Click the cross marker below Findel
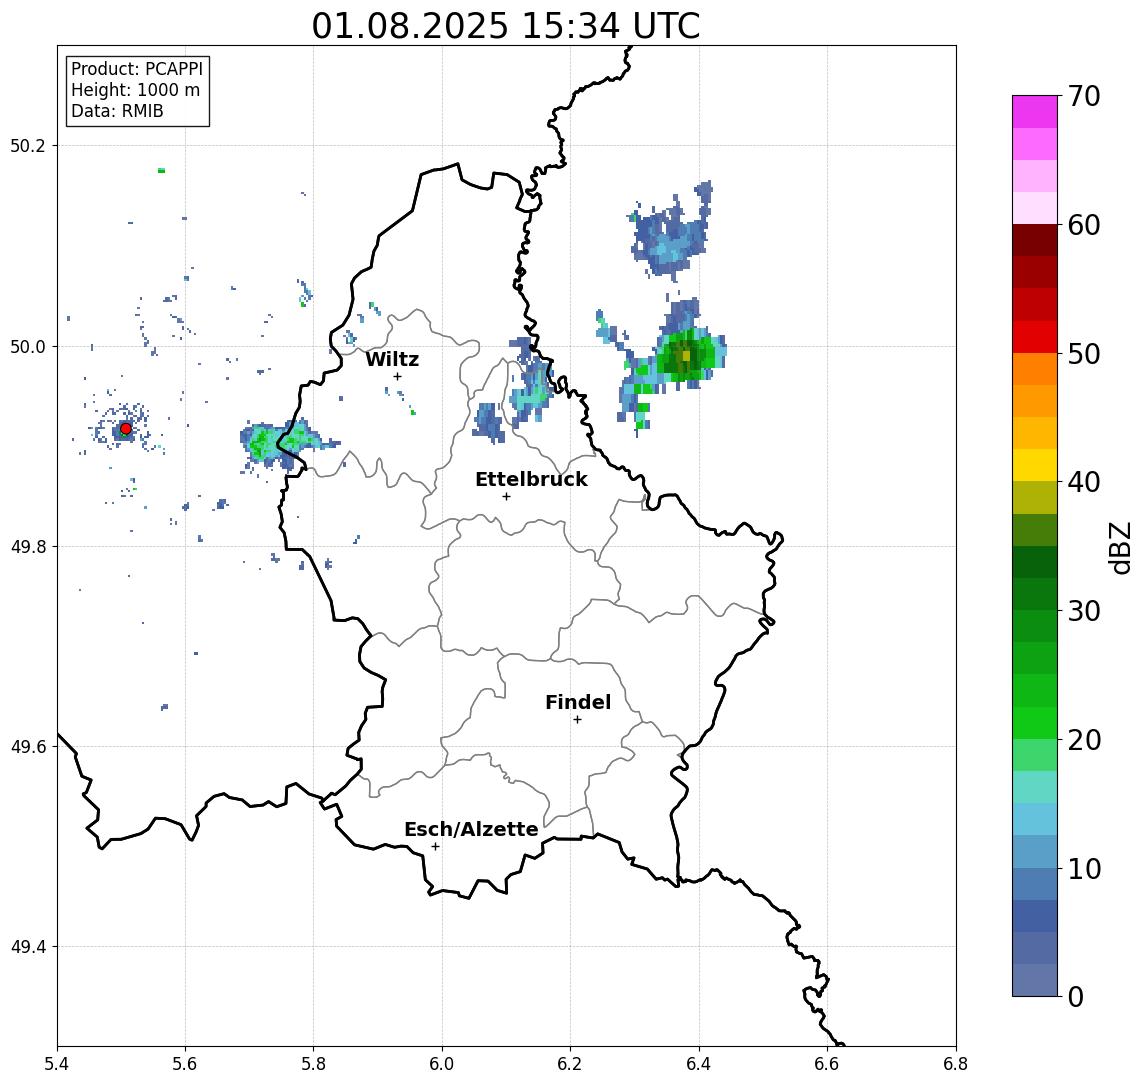The image size is (1145, 1084). click(x=577, y=720)
